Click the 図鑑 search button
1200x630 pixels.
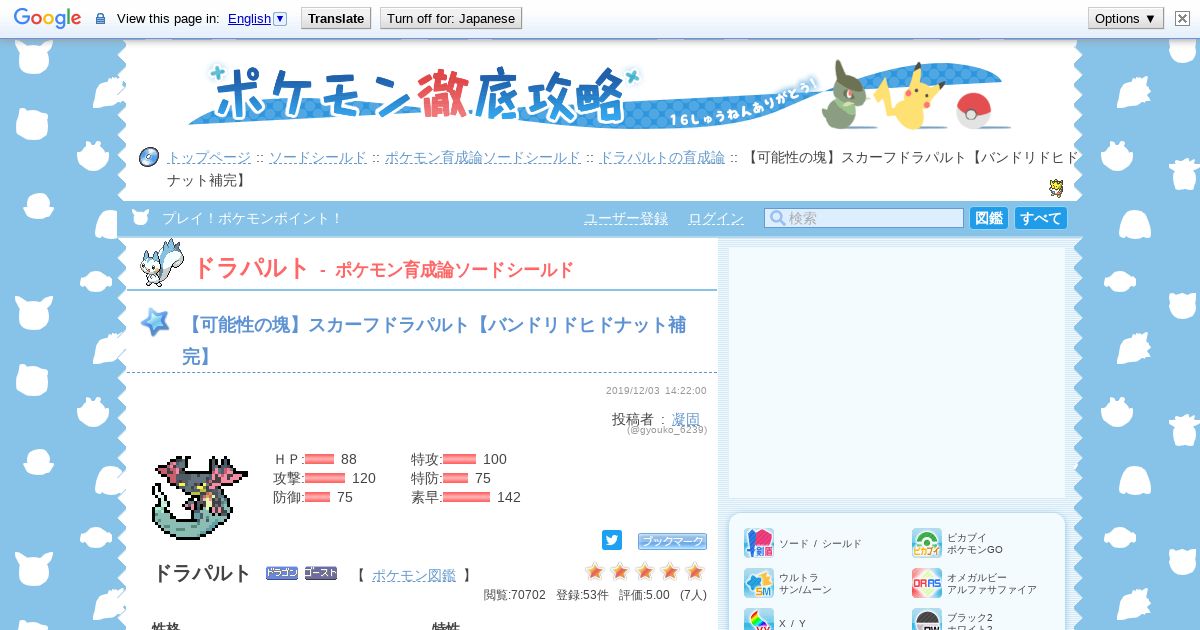(988, 218)
